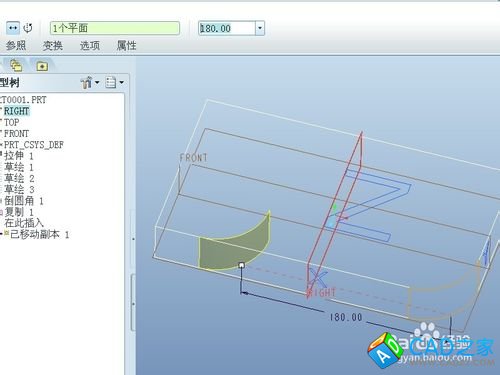The width and height of the screenshot is (500, 375).
Task: Open the 180.00 value dropdown arrow
Action: (260, 28)
